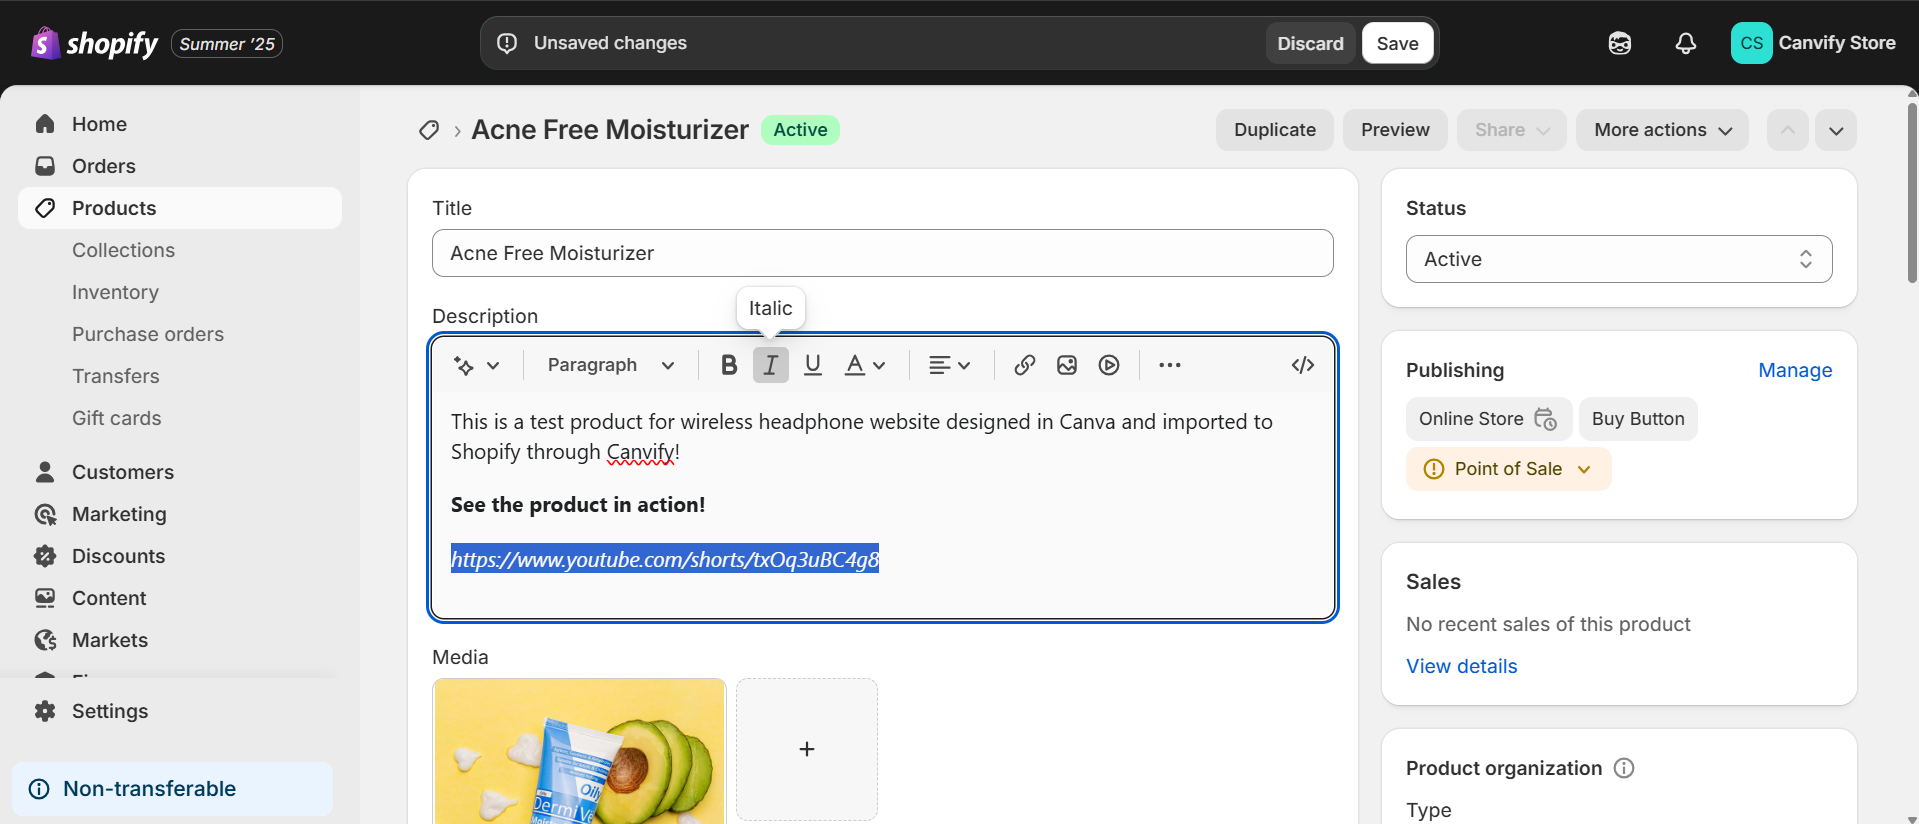
Task: Toggle bold formatting in description toolbar
Action: tap(729, 365)
